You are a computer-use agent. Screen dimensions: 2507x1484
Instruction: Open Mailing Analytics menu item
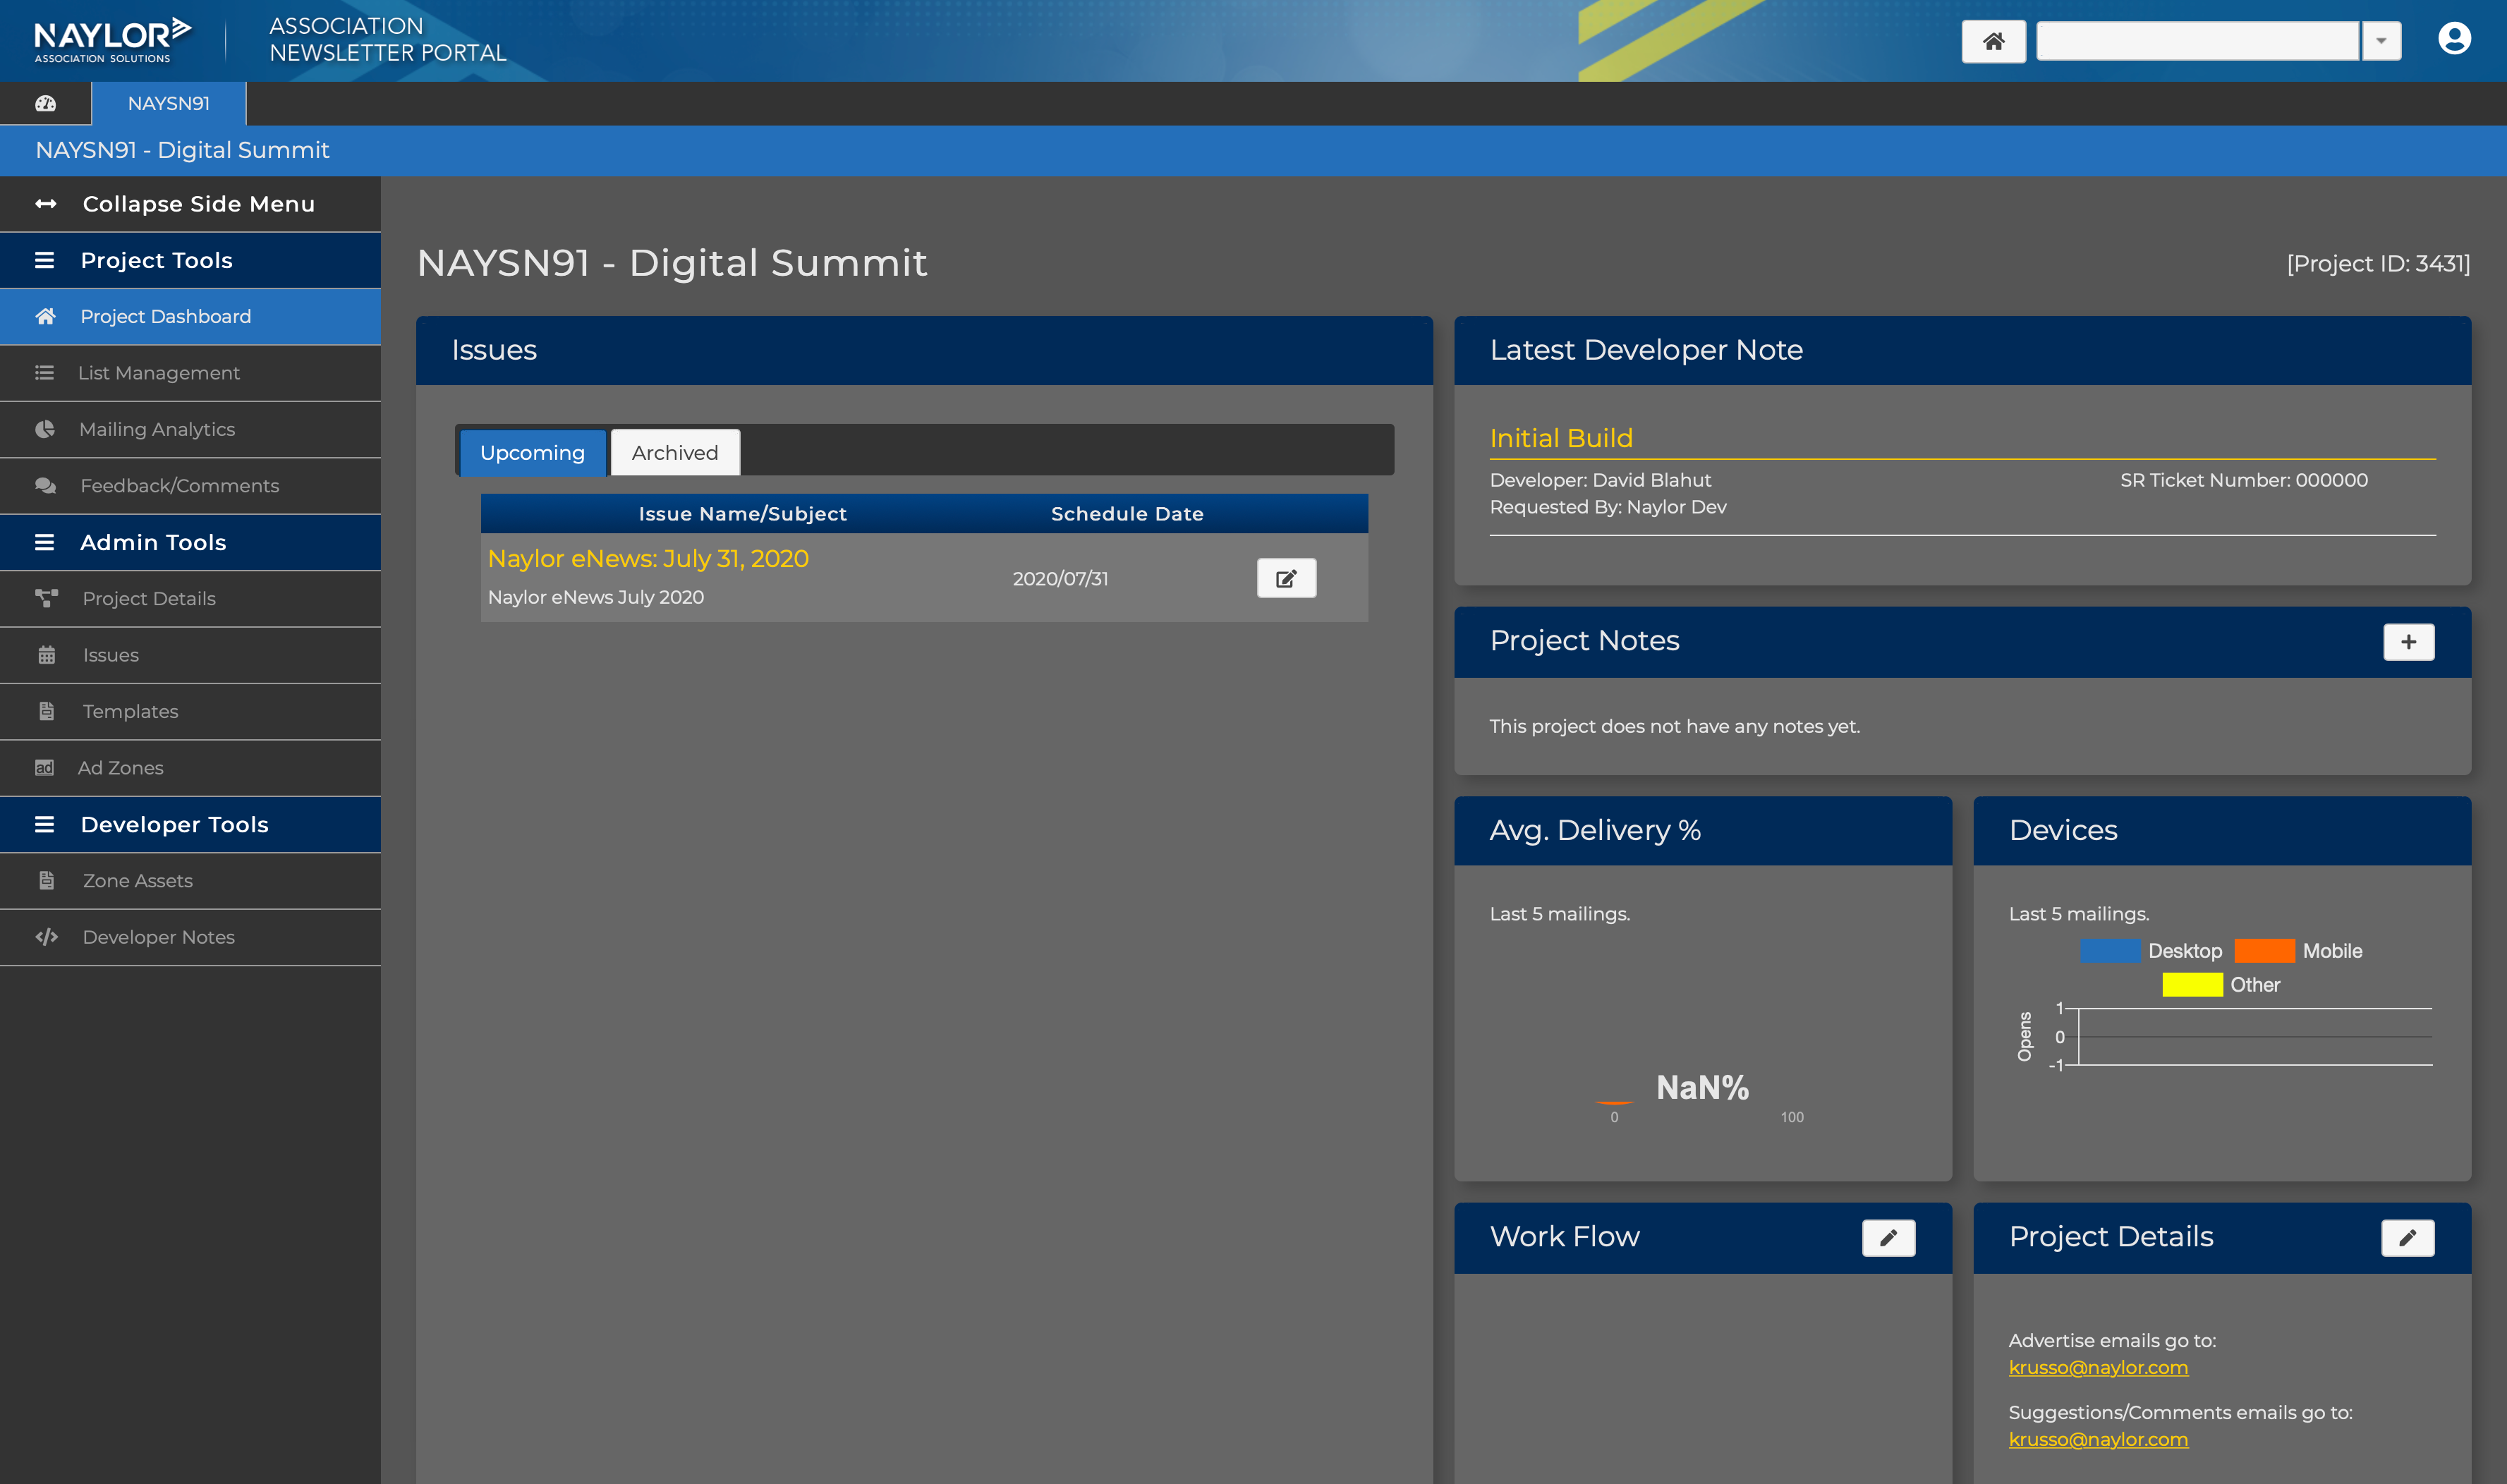pos(190,430)
